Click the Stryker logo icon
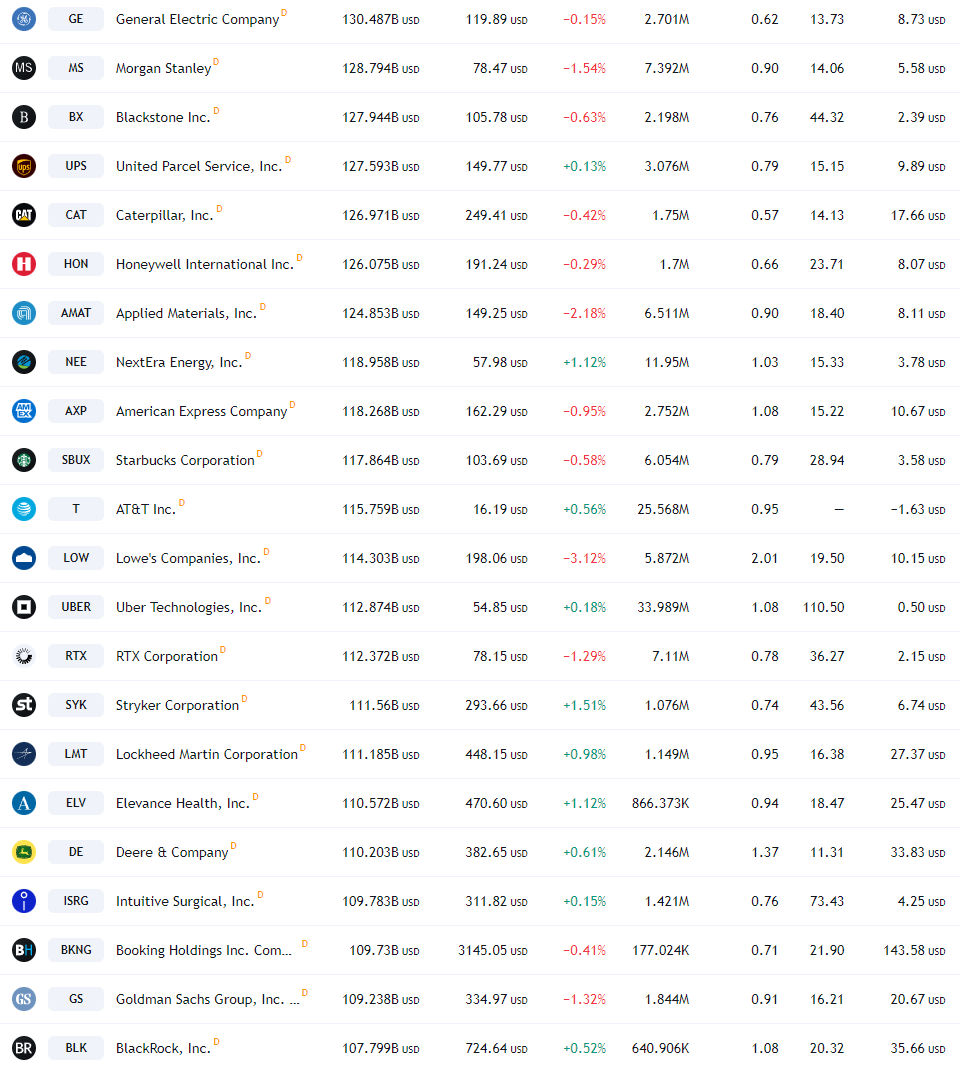The height and width of the screenshot is (1070, 960). point(24,705)
